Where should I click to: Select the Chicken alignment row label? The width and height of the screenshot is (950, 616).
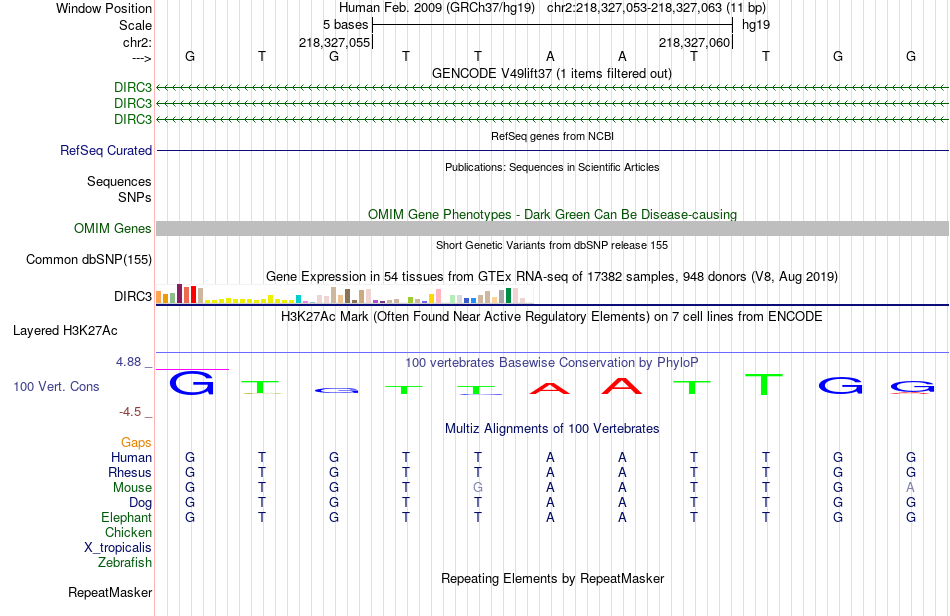(x=128, y=532)
